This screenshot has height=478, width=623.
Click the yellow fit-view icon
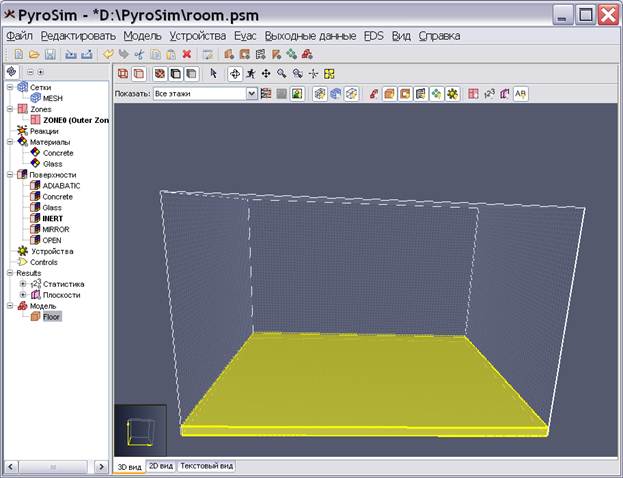click(329, 74)
